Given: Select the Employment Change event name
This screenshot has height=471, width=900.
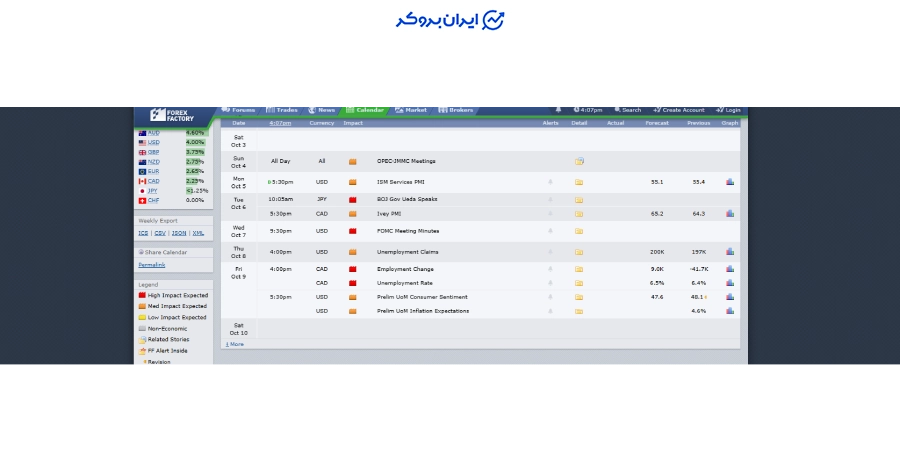Looking at the screenshot, I should [x=405, y=269].
